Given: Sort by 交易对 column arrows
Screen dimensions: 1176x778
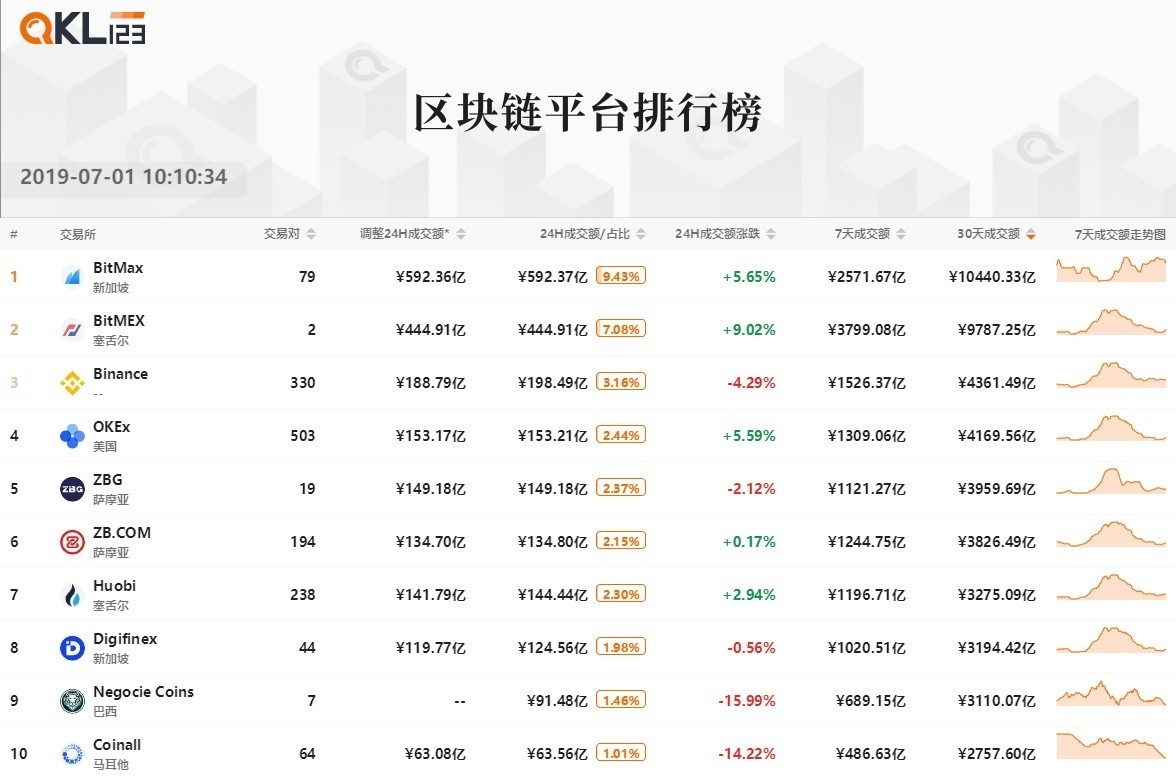Looking at the screenshot, I should [x=310, y=234].
